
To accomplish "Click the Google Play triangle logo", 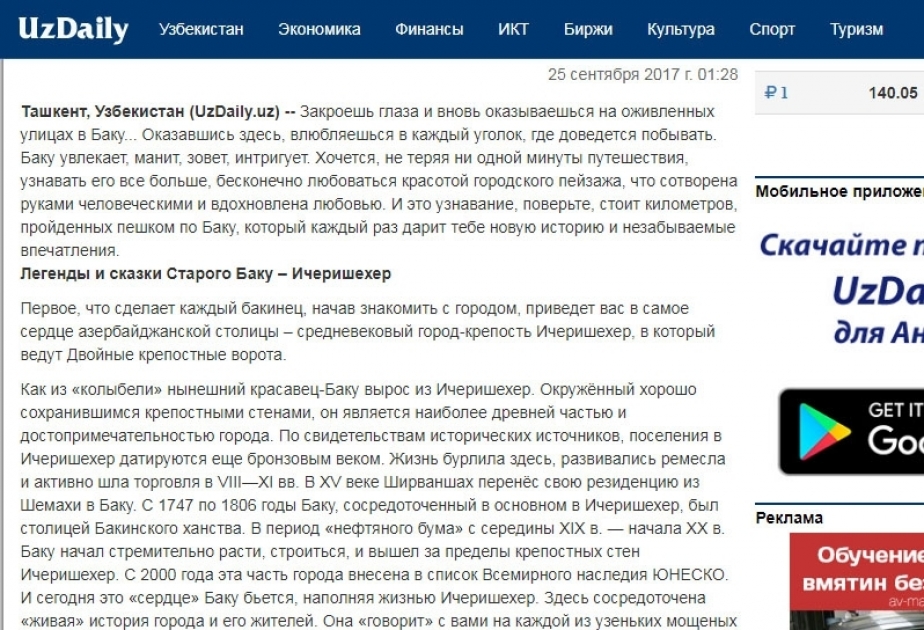I will (824, 431).
